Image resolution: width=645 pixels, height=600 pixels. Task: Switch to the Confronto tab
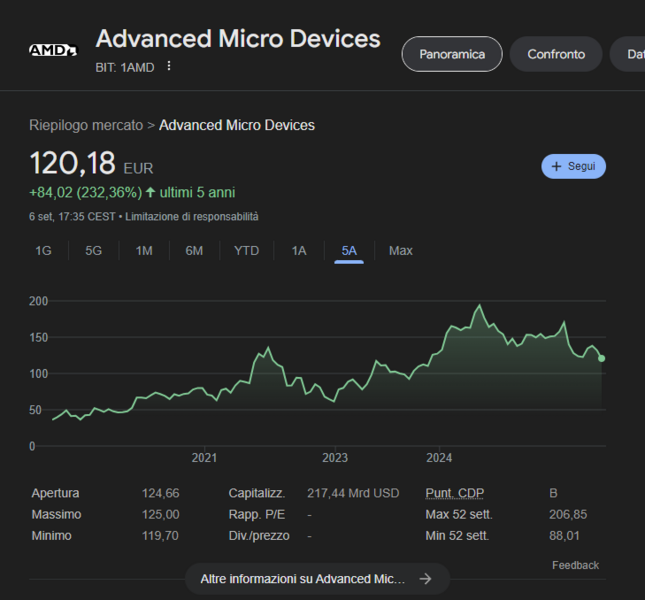(x=556, y=54)
